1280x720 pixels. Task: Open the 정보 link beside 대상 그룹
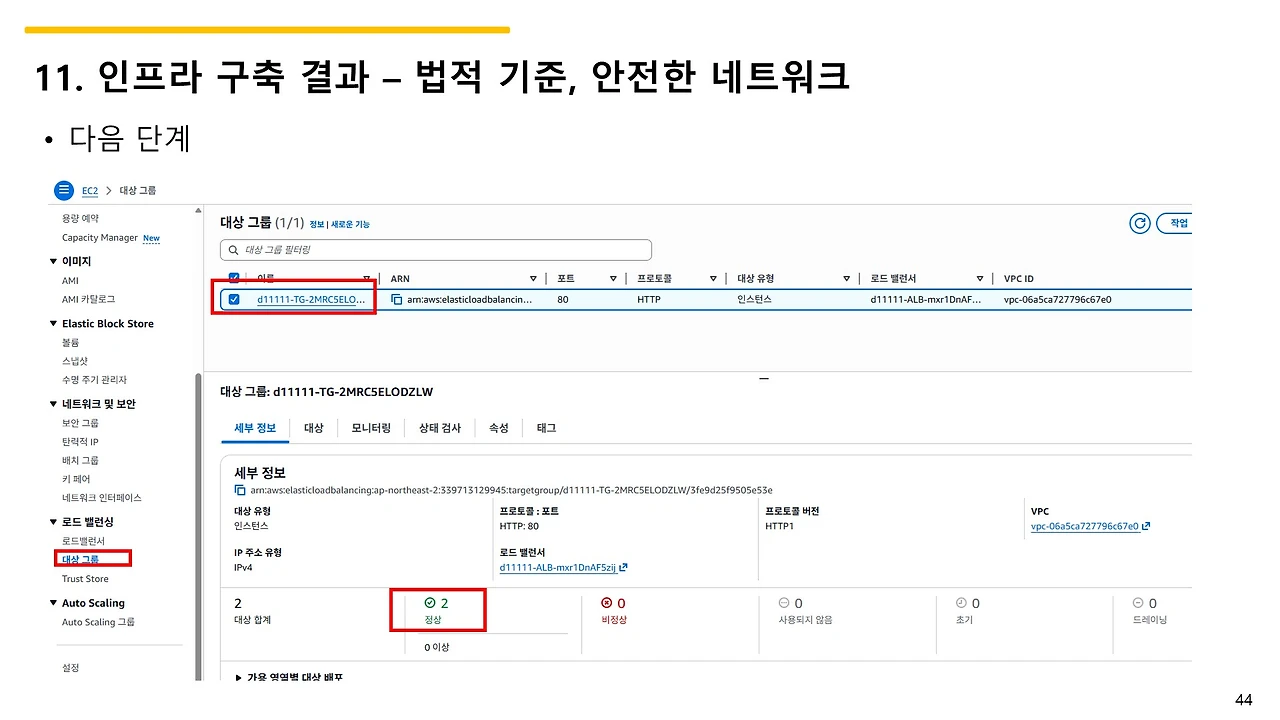pos(316,225)
